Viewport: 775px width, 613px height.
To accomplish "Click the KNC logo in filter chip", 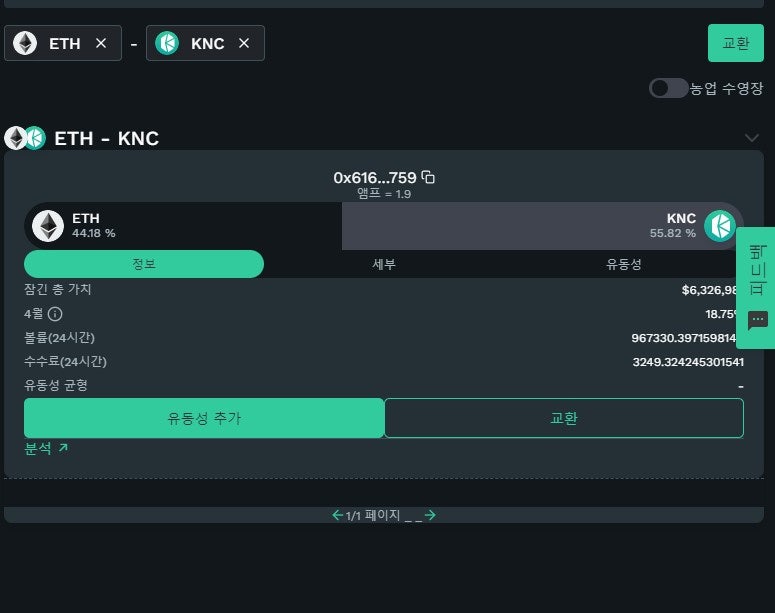I will pos(167,43).
